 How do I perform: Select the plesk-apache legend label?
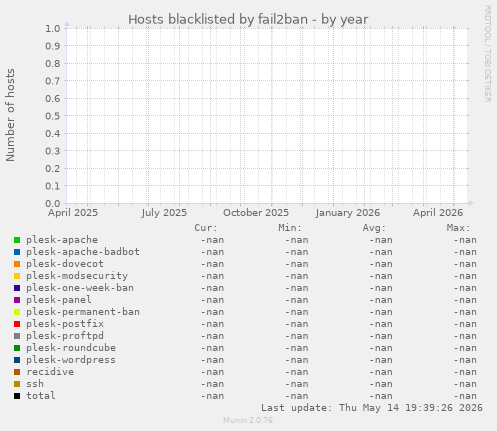62,240
